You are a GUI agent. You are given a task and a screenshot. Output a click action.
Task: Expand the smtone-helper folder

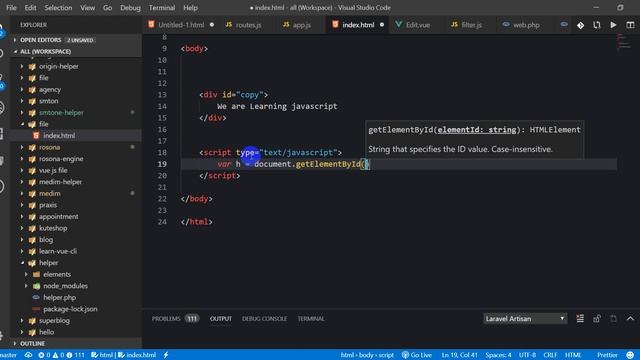(x=61, y=112)
